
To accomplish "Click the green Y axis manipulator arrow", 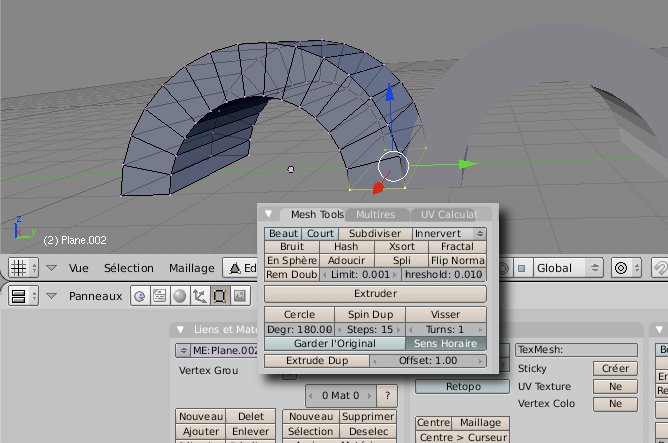I will click(x=467, y=164).
